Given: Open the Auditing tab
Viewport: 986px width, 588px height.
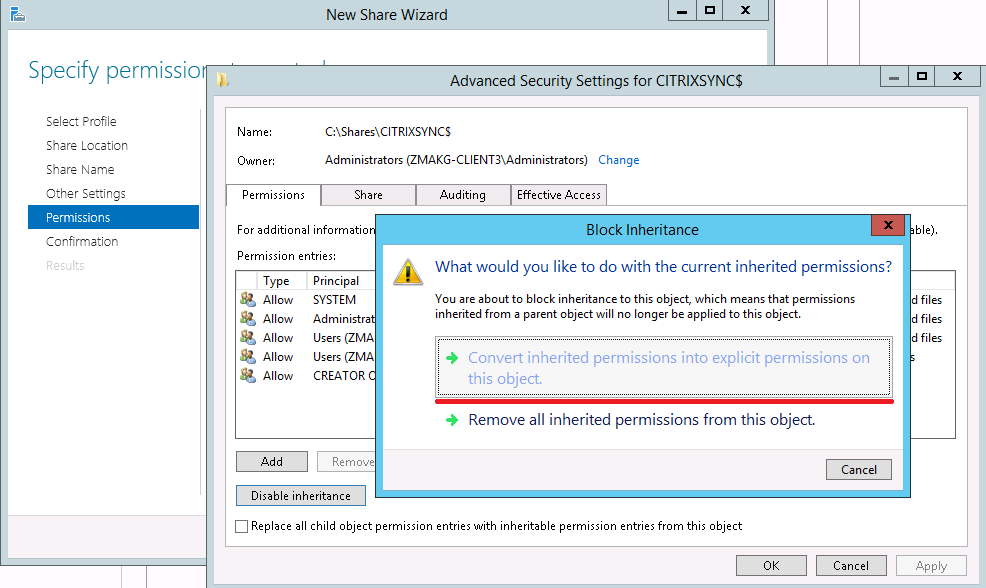Looking at the screenshot, I should (x=462, y=195).
